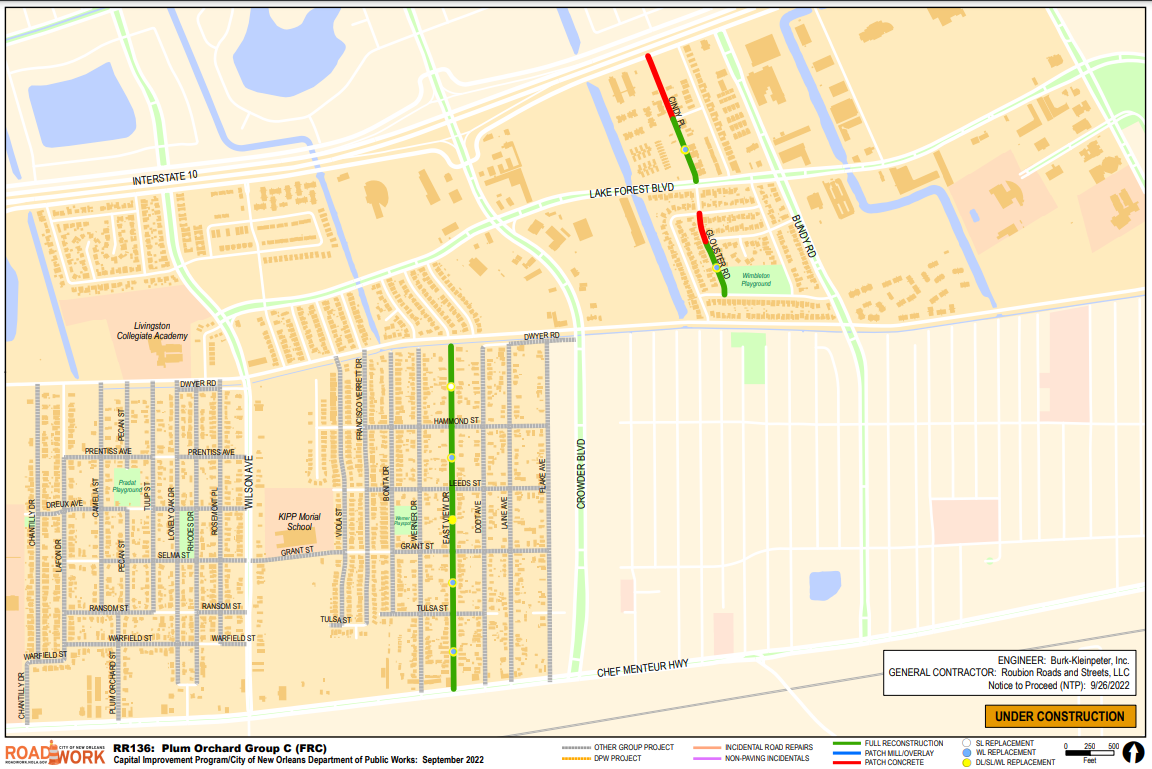Image resolution: width=1152 pixels, height=769 pixels.
Task: Click the dotted orange DPW Project legend line
Action: [x=576, y=759]
